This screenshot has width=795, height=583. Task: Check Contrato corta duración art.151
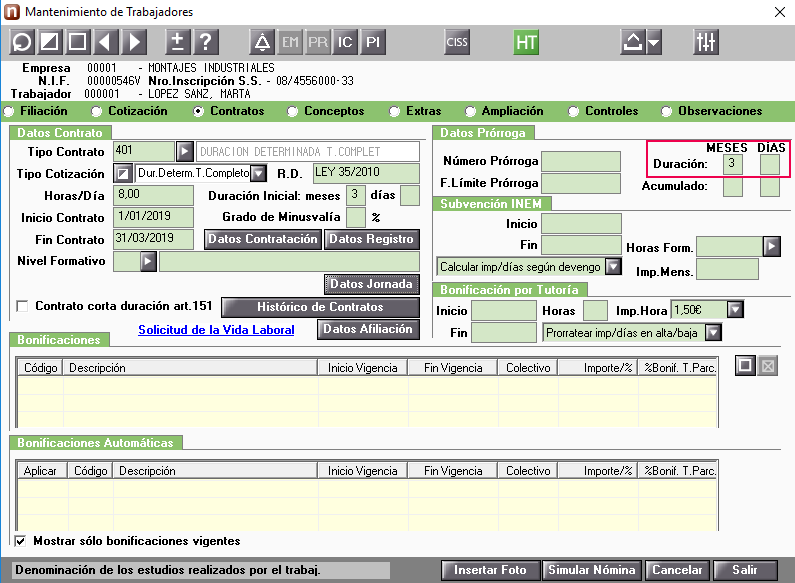tap(22, 306)
